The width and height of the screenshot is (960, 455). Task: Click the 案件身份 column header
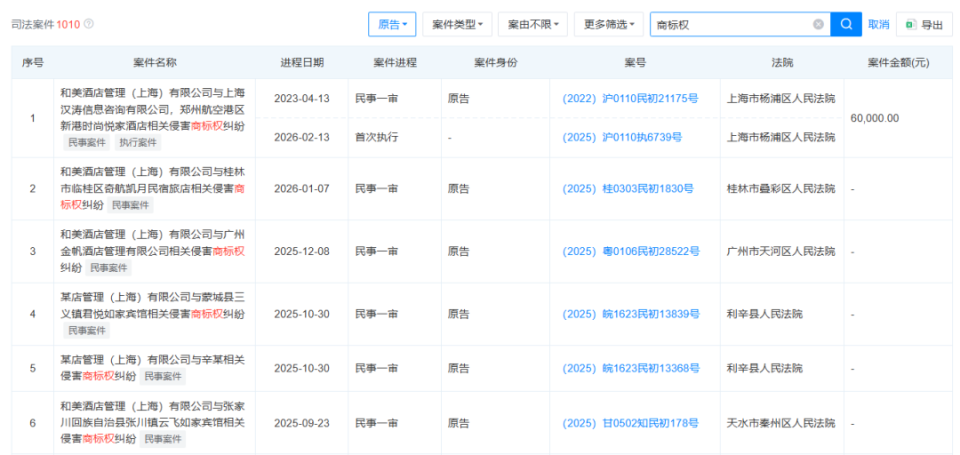(496, 62)
